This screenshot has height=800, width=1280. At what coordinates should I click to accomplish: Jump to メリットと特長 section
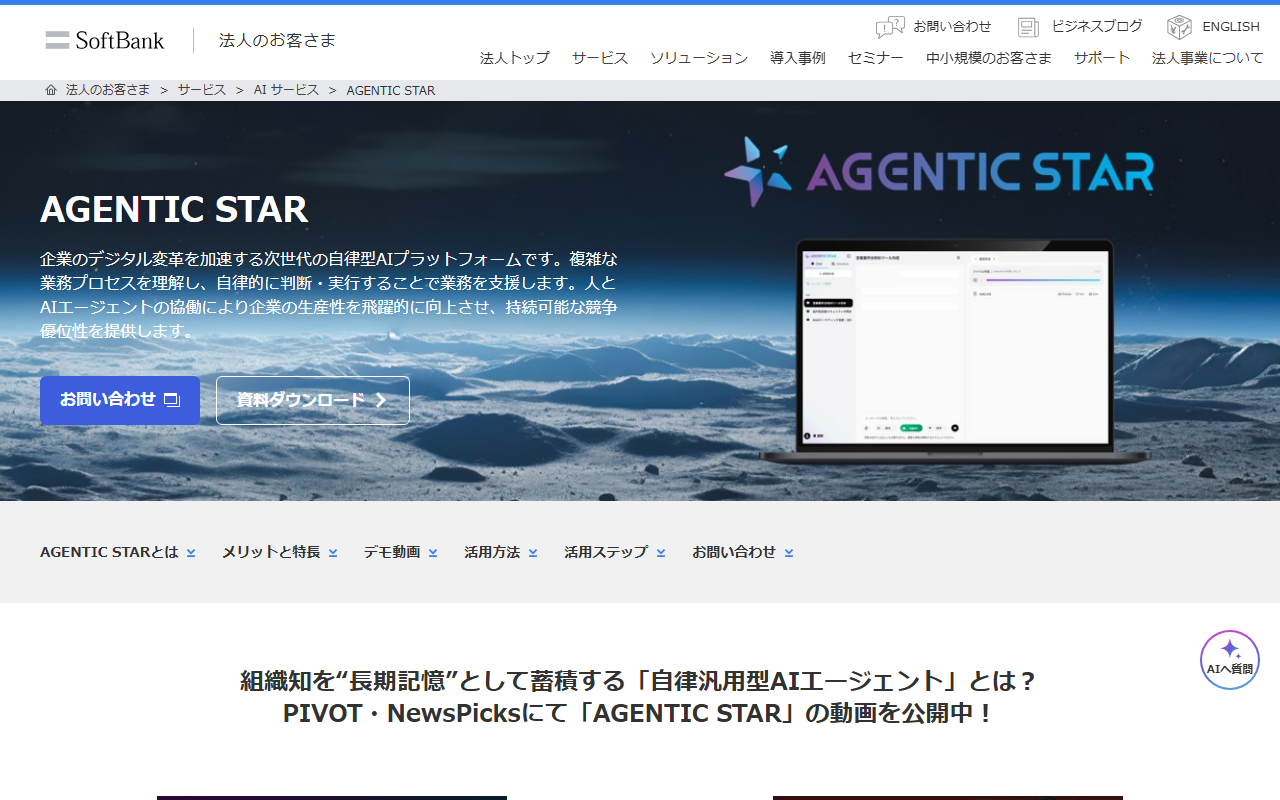pyautogui.click(x=279, y=552)
